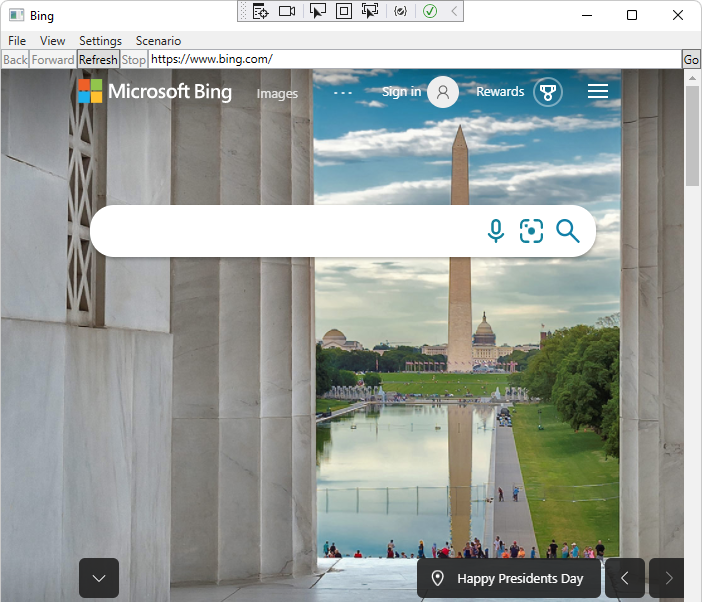Open the hamburger menu on Bing
The image size is (702, 602).
[x=598, y=92]
